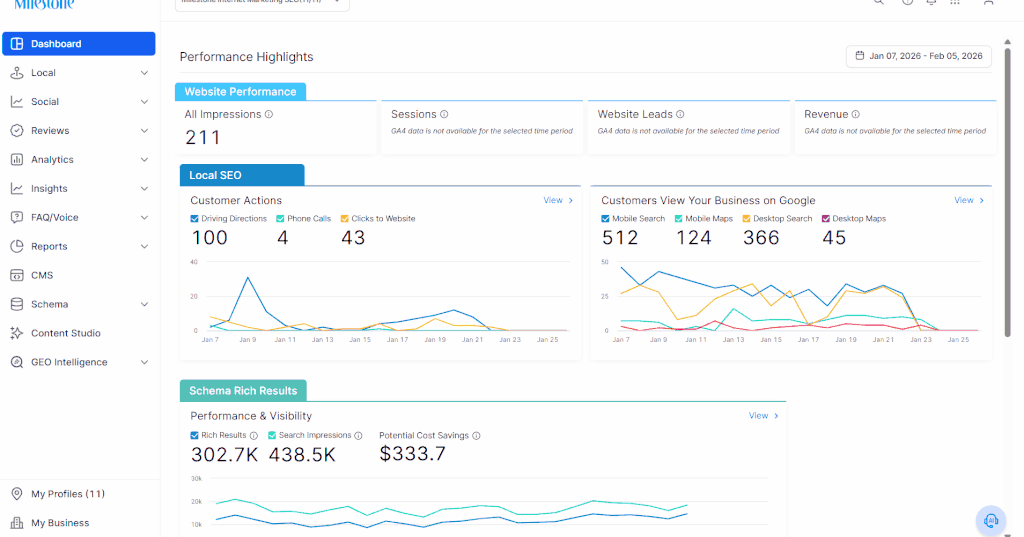Screen dimensions: 1024x537
Task: Expand the GEO Intelligence menu chevron
Action: 144,362
